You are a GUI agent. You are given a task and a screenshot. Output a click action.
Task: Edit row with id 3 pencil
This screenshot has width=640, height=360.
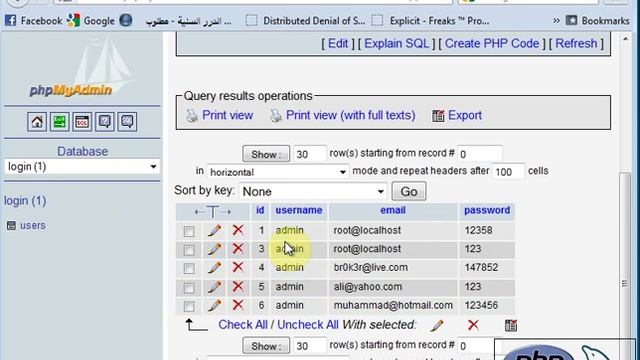(214, 249)
